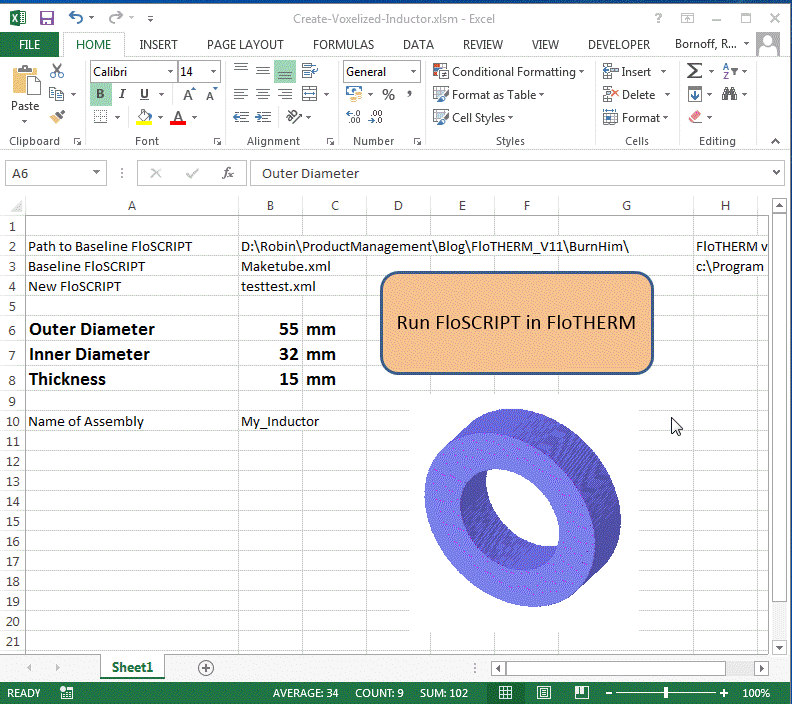The width and height of the screenshot is (792, 704).
Task: Increase decimal places
Action: tap(354, 117)
